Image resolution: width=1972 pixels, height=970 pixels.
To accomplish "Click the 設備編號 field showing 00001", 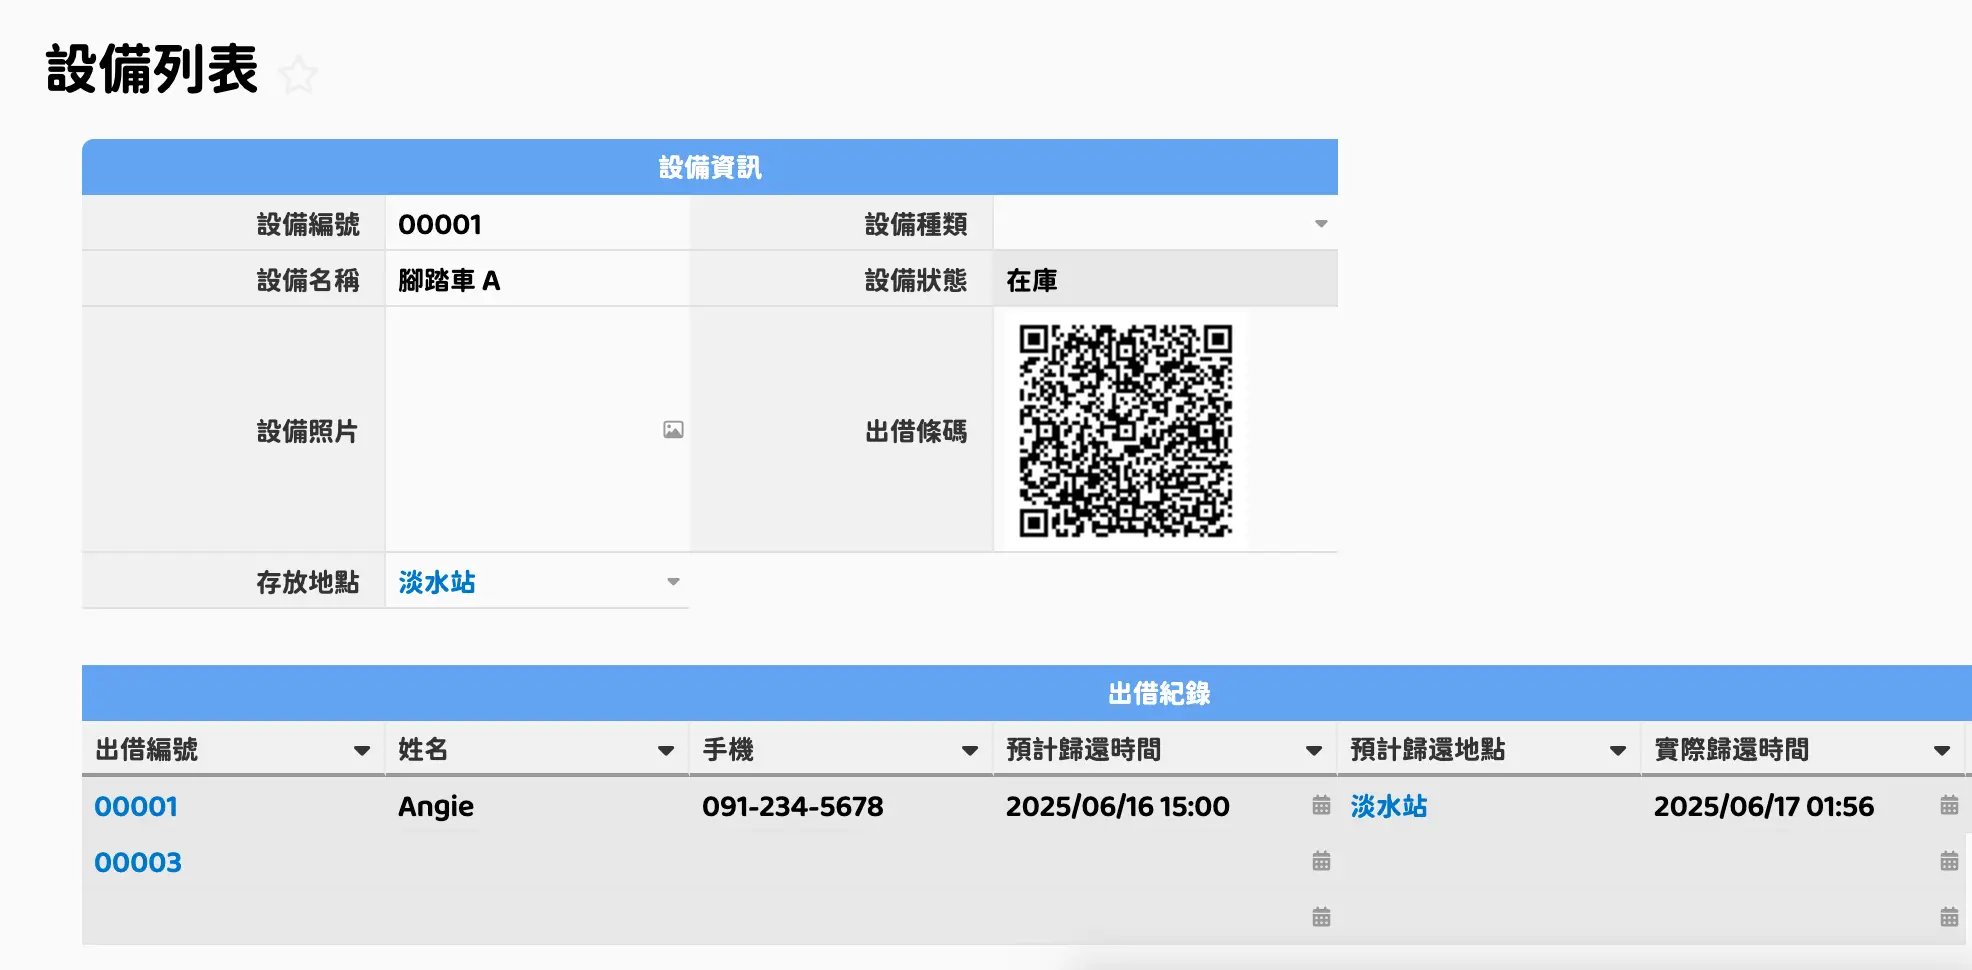I will tap(537, 224).
